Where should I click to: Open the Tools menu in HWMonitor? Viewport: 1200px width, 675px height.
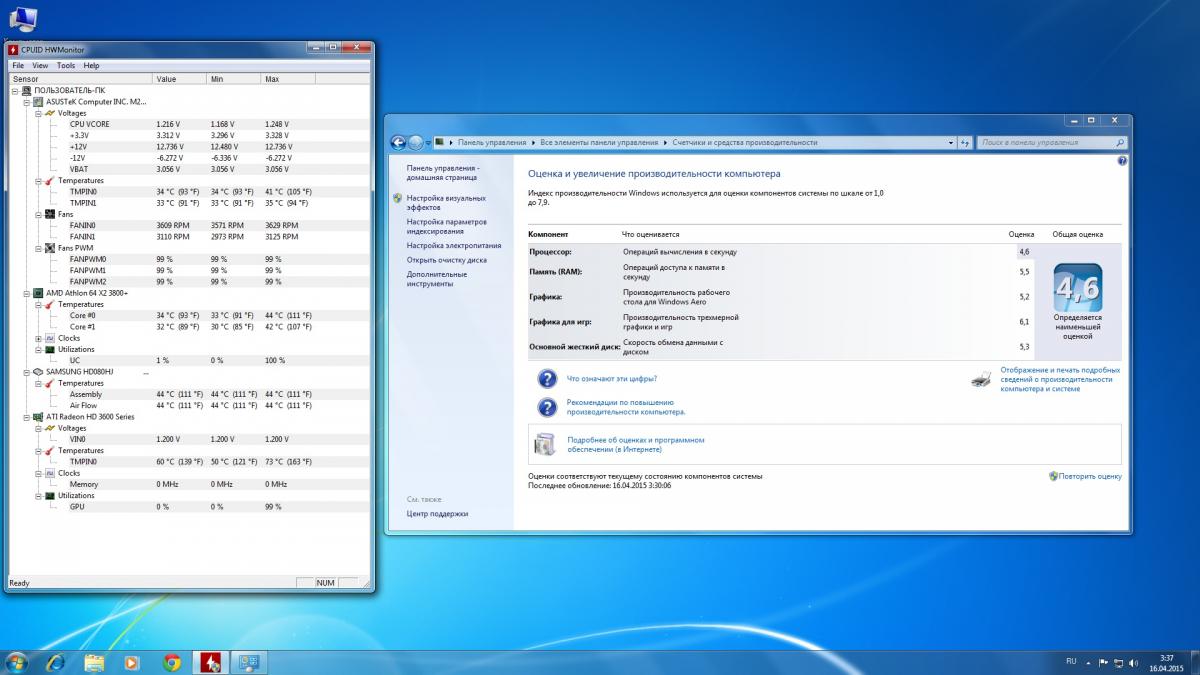coord(66,66)
